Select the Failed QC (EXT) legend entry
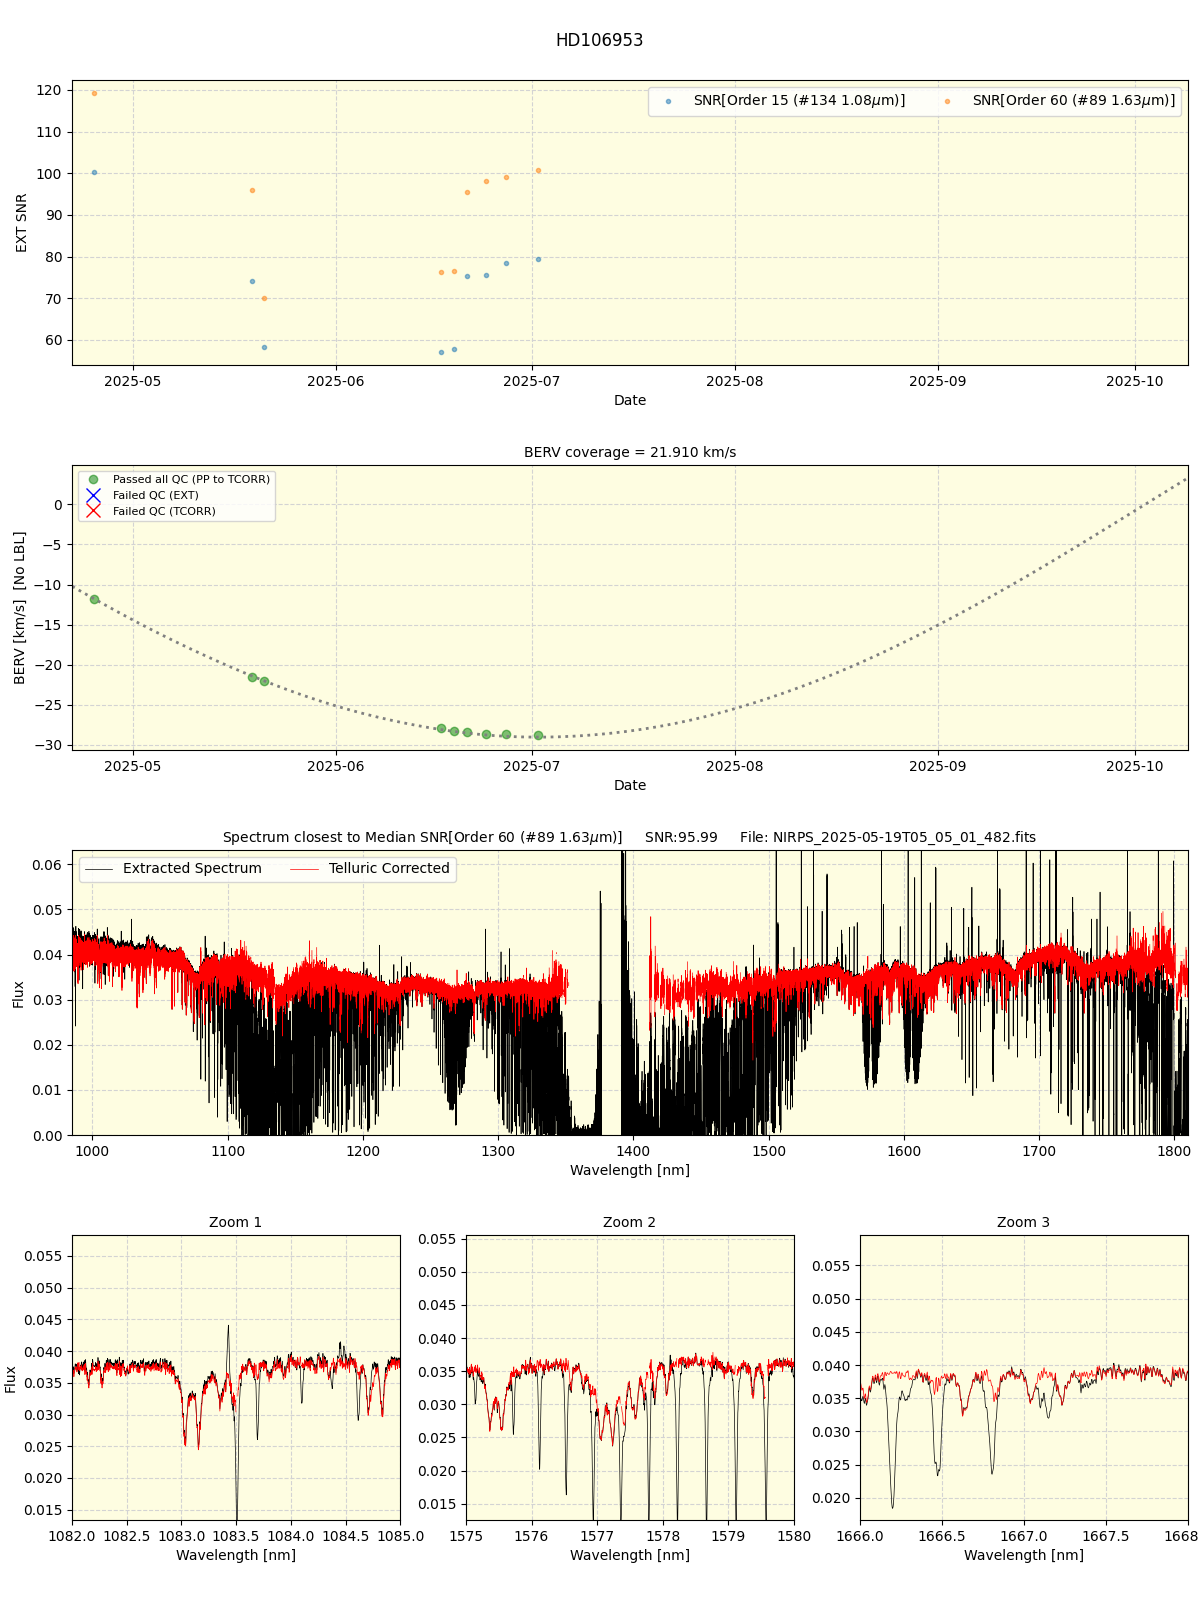 (x=141, y=496)
